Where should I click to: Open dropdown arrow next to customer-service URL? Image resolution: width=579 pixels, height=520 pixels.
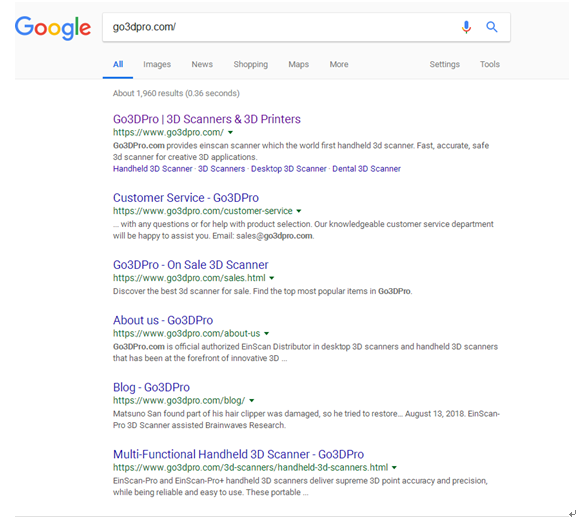point(299,211)
